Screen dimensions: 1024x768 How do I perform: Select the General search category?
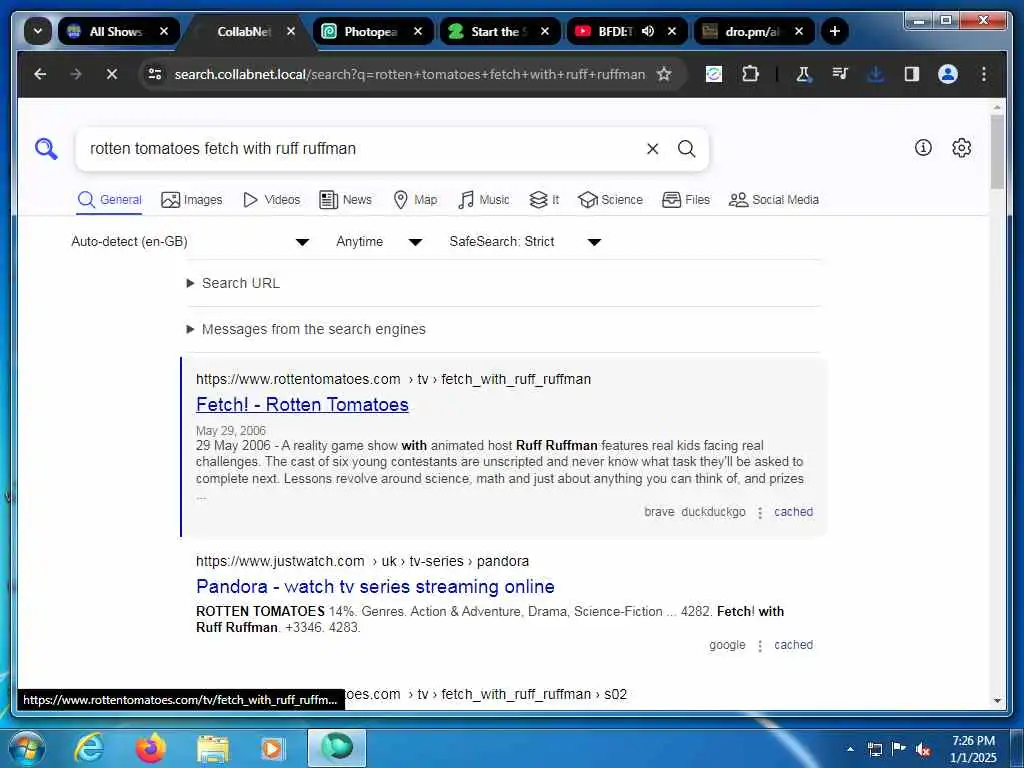coord(109,200)
